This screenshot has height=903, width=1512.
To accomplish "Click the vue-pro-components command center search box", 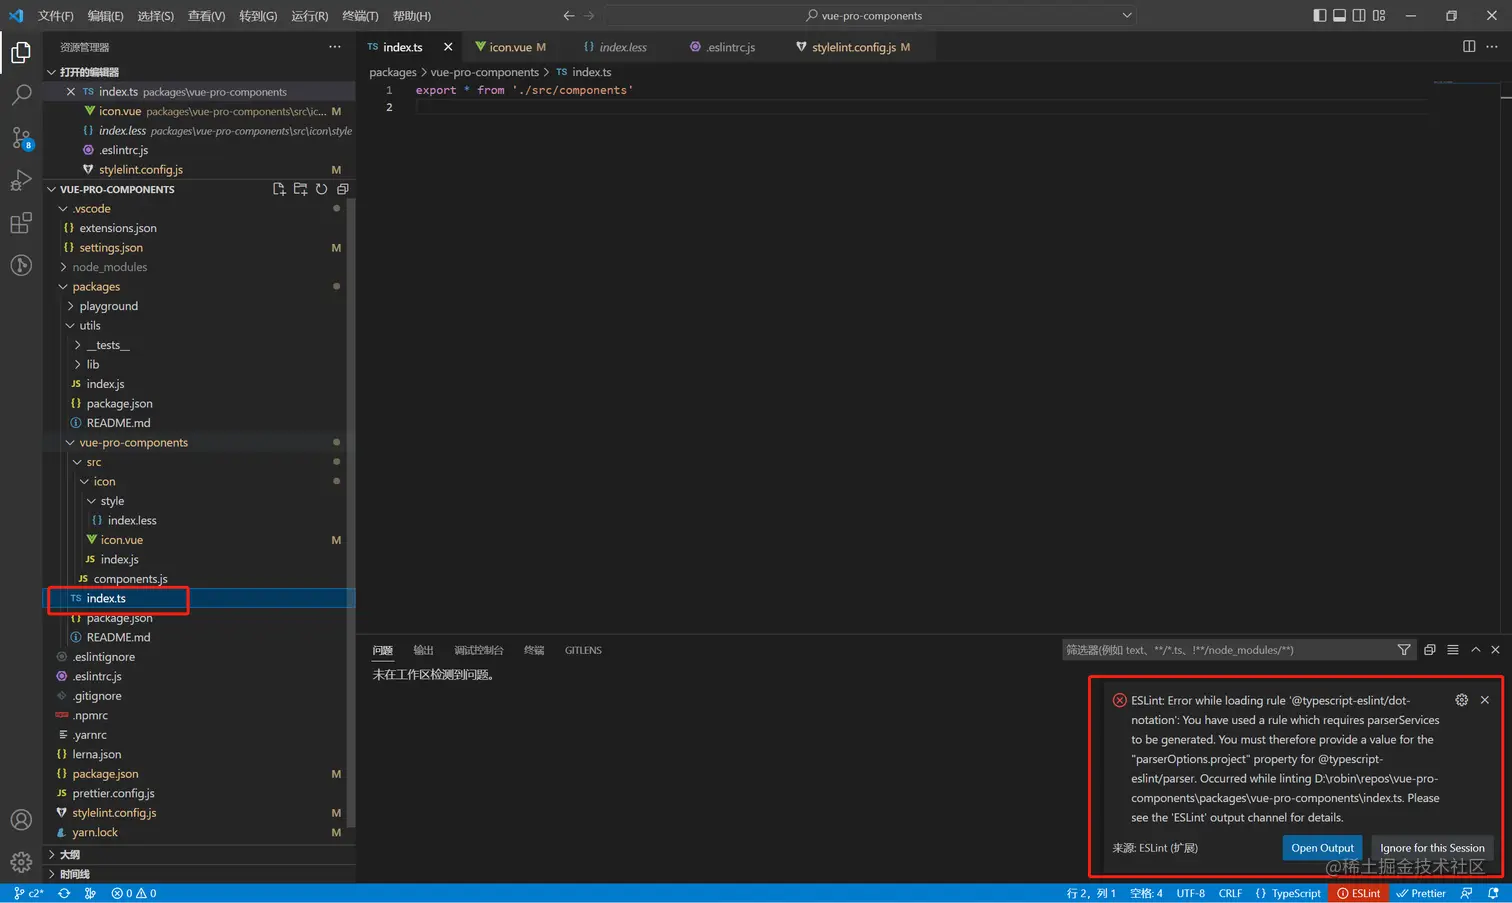I will pyautogui.click(x=871, y=15).
